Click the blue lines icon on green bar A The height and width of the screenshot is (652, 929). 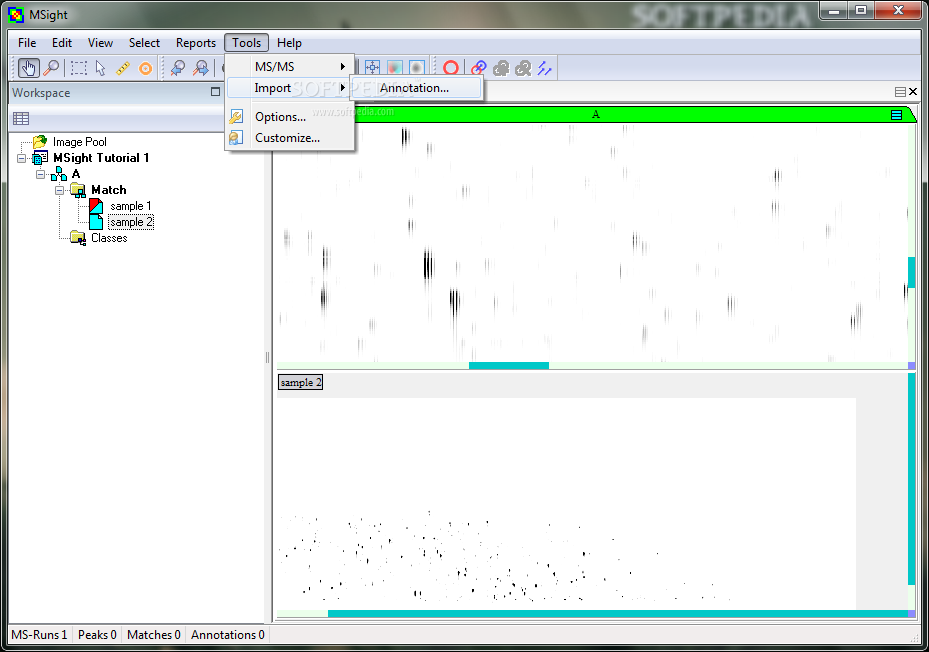click(x=896, y=115)
